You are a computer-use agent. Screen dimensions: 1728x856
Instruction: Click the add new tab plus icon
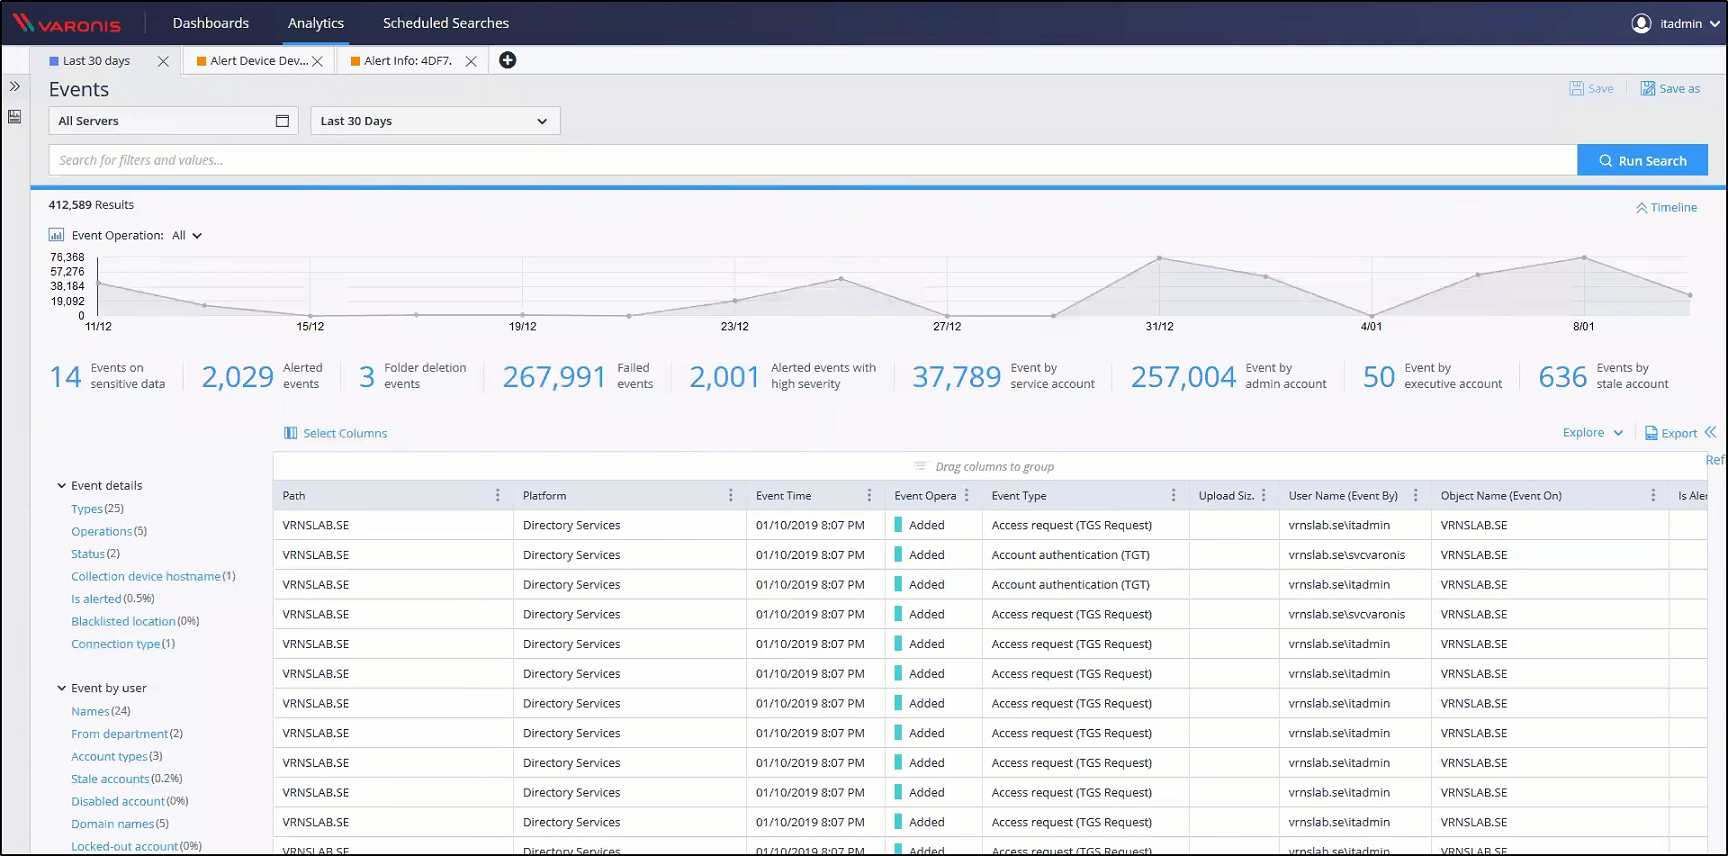tap(508, 60)
